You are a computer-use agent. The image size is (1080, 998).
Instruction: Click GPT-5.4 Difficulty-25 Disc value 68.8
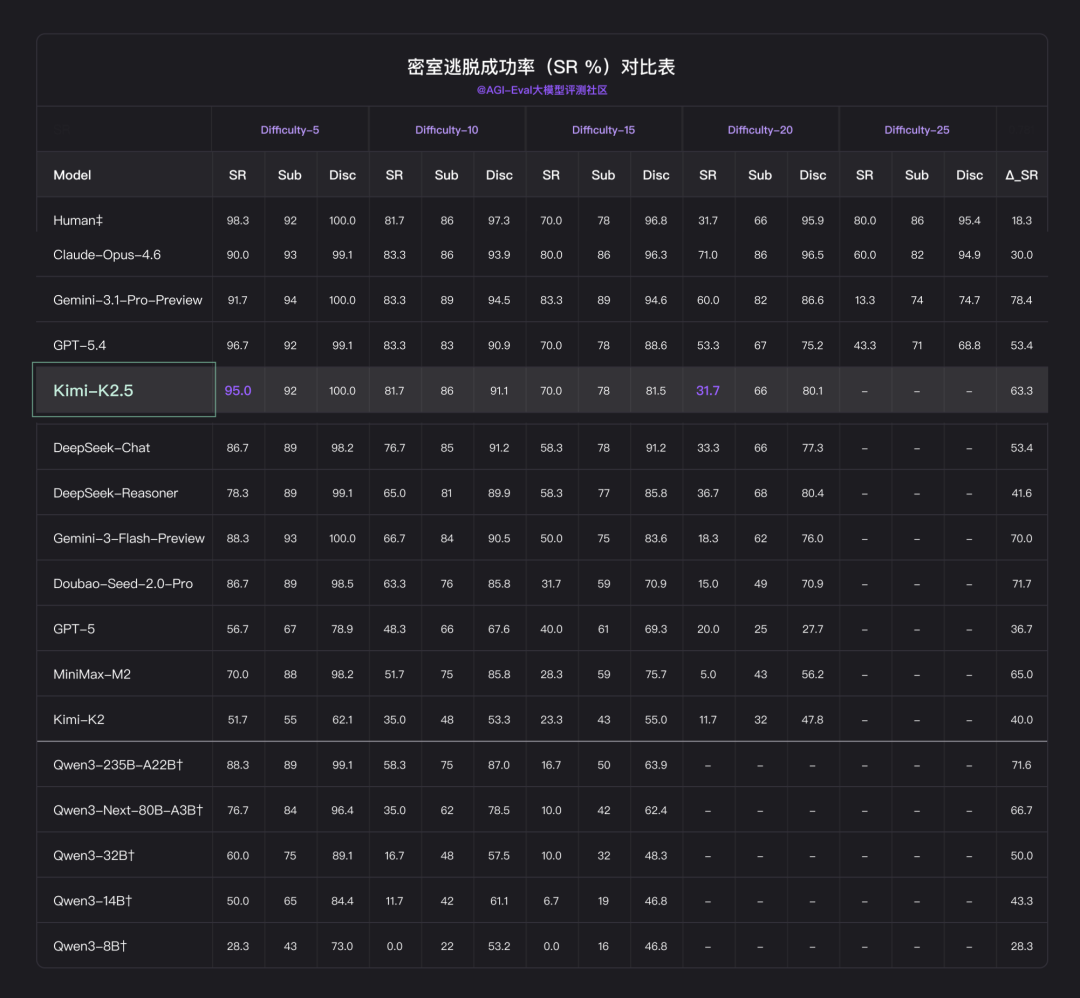[969, 345]
